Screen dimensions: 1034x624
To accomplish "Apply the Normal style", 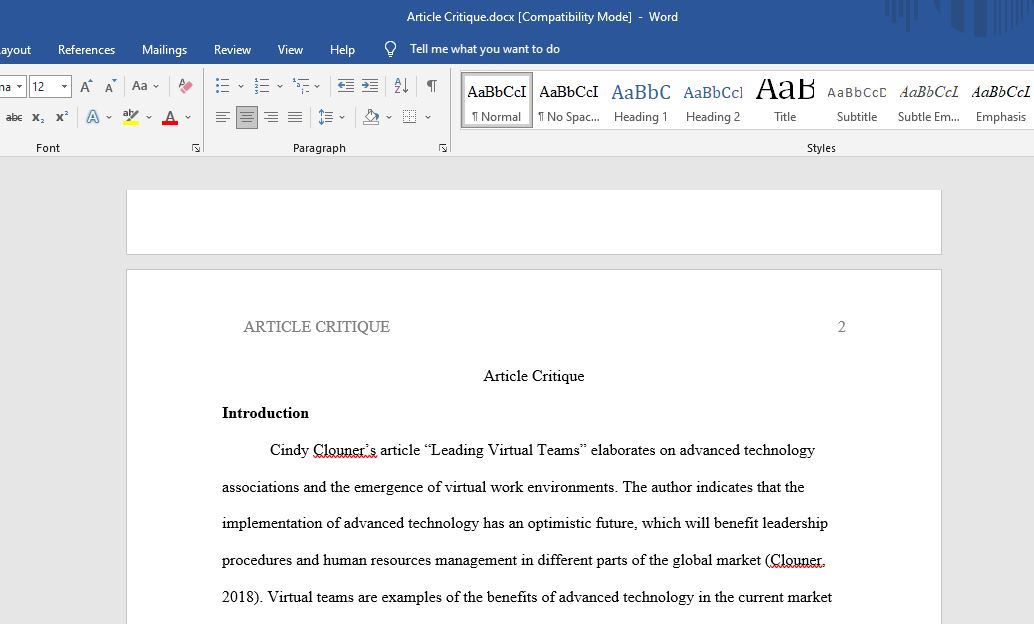I will point(497,100).
